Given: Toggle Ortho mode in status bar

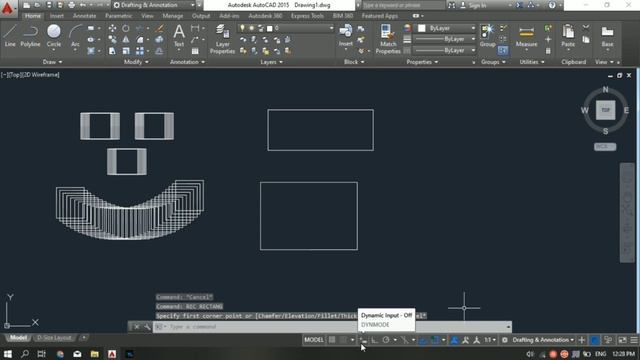Looking at the screenshot, I should pos(374,340).
